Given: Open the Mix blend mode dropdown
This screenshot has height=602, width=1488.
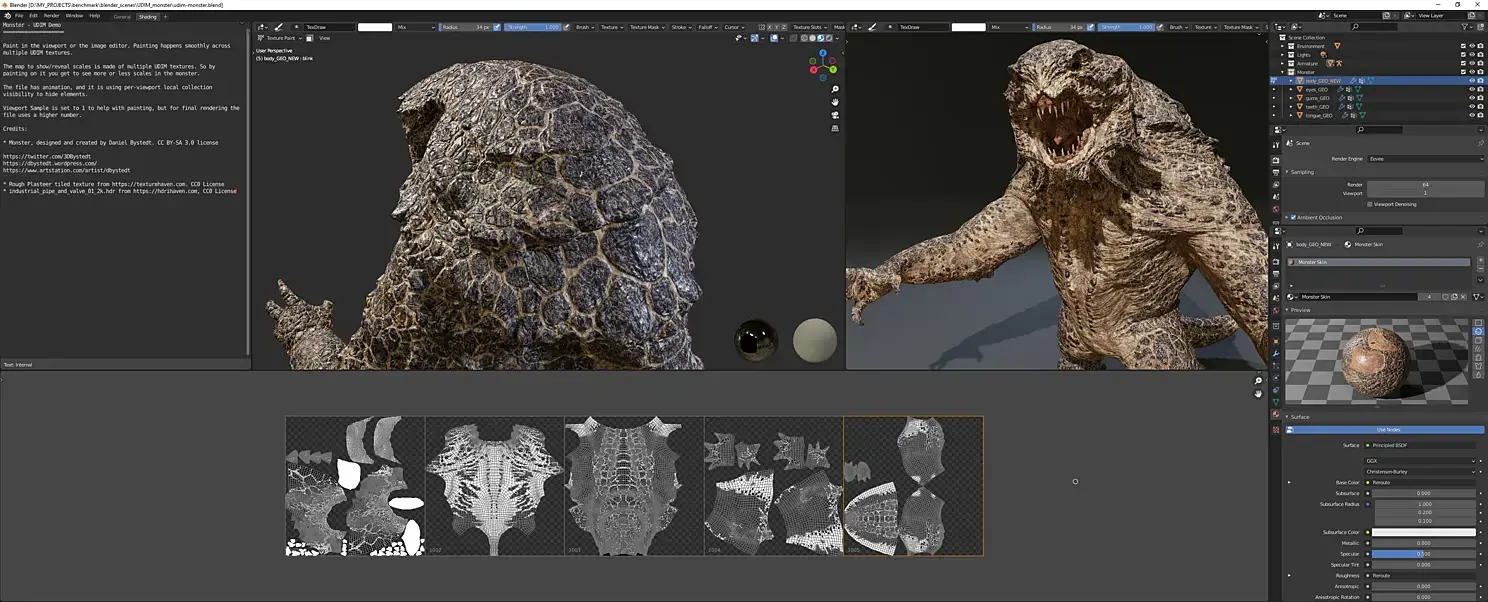Looking at the screenshot, I should (x=415, y=27).
